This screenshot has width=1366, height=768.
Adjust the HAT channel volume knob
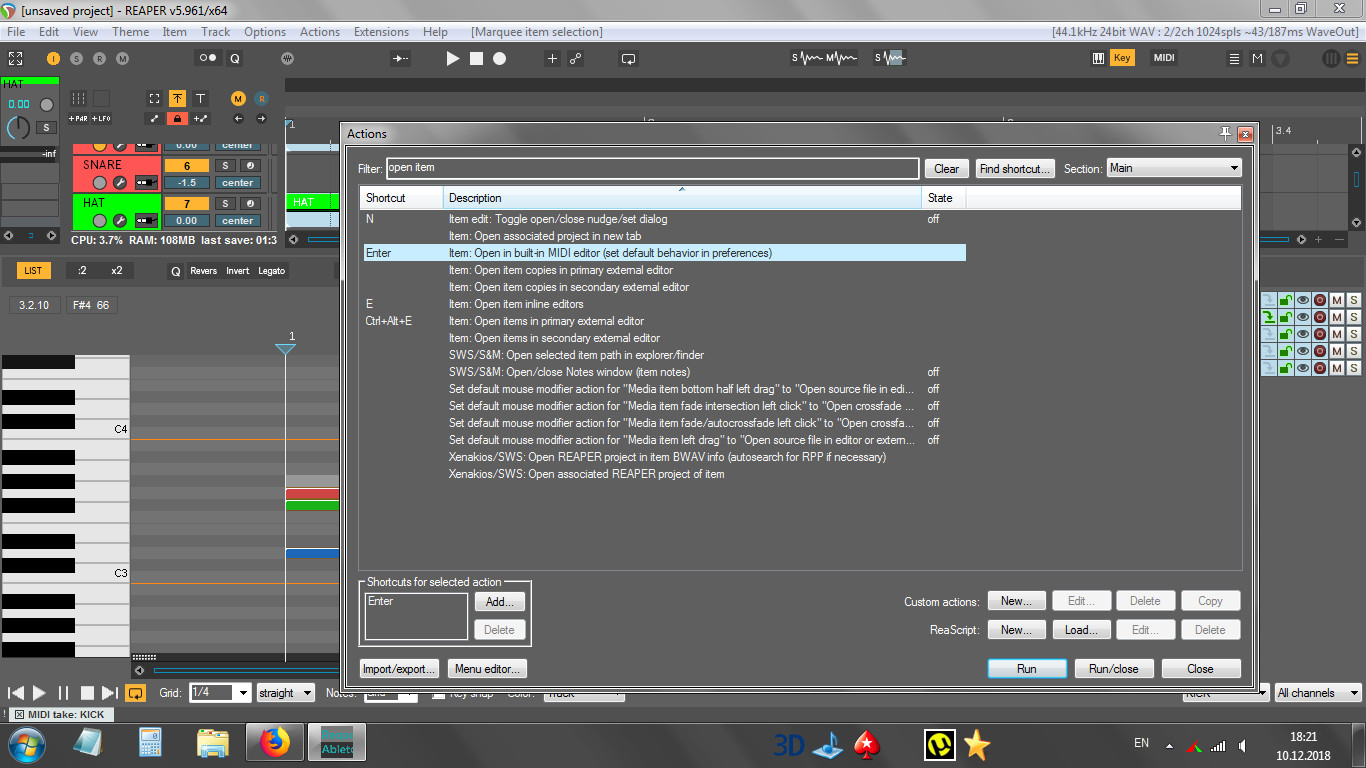point(18,128)
